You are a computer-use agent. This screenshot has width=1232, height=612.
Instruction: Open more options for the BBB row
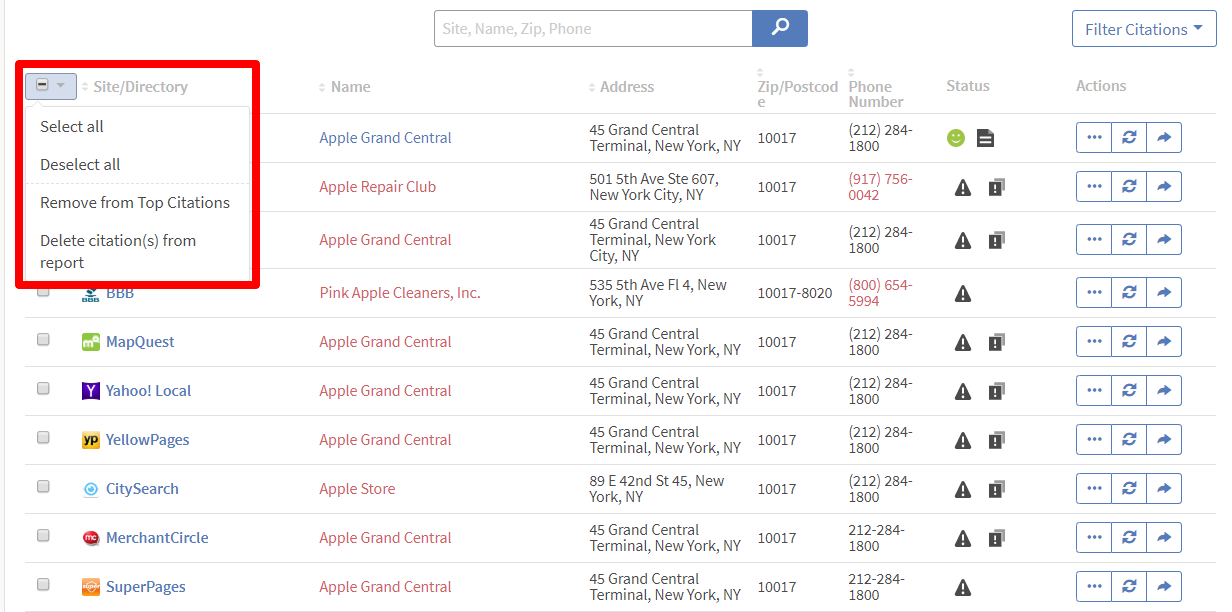(x=1094, y=293)
